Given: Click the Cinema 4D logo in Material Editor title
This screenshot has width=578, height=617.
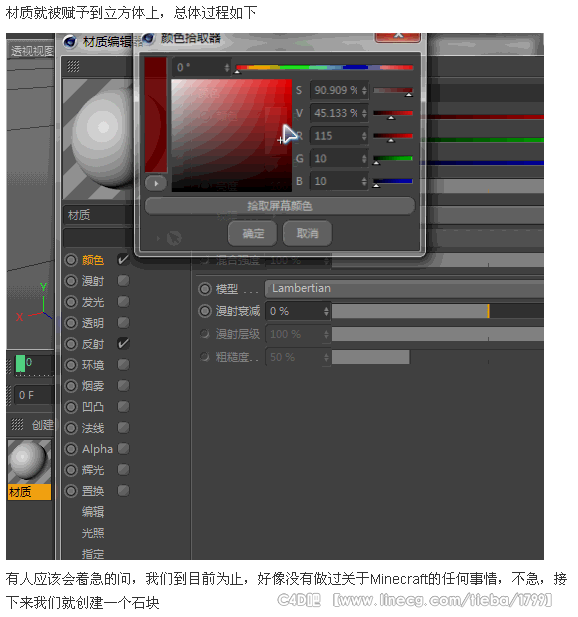Looking at the screenshot, I should pos(70,42).
